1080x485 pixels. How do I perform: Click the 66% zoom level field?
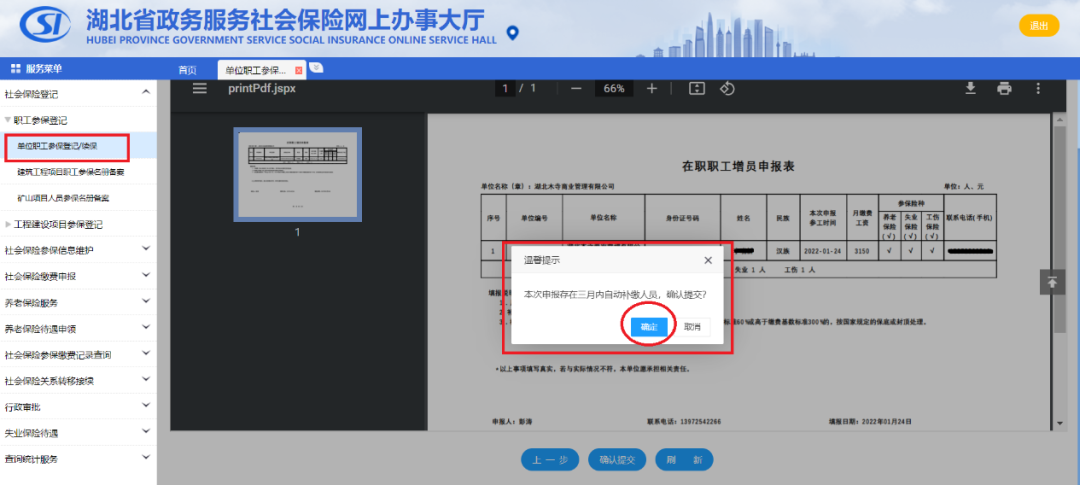[614, 88]
